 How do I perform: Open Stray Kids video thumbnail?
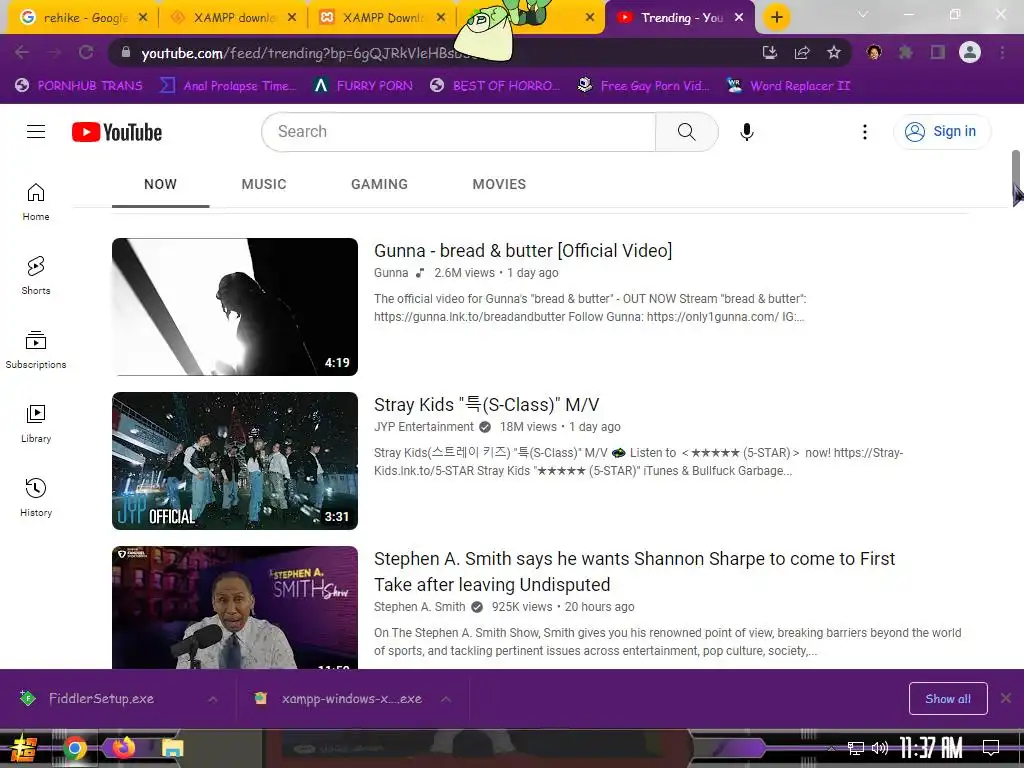[x=235, y=460]
